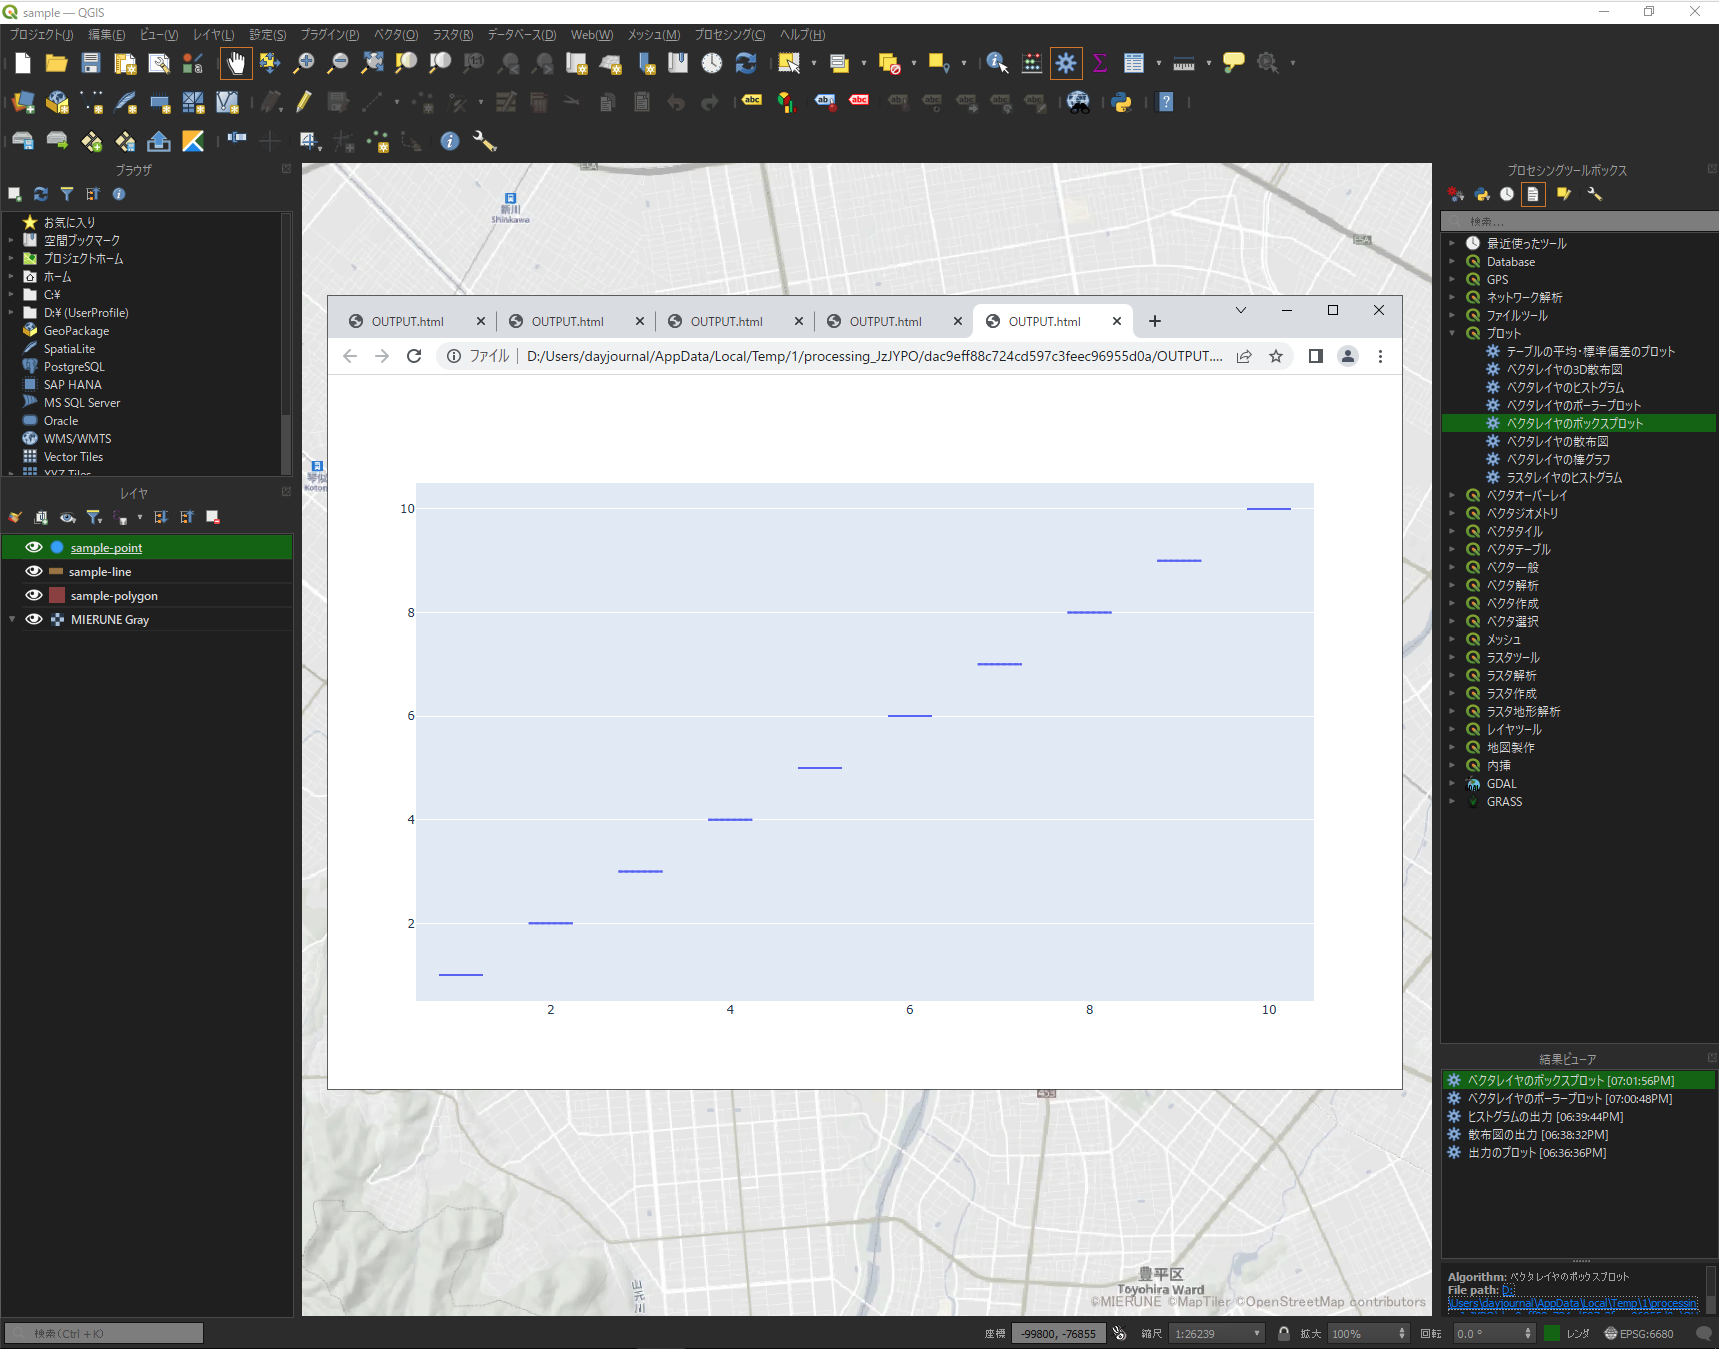Click the Zoom In magnifier tool
The image size is (1719, 1349).
[304, 64]
